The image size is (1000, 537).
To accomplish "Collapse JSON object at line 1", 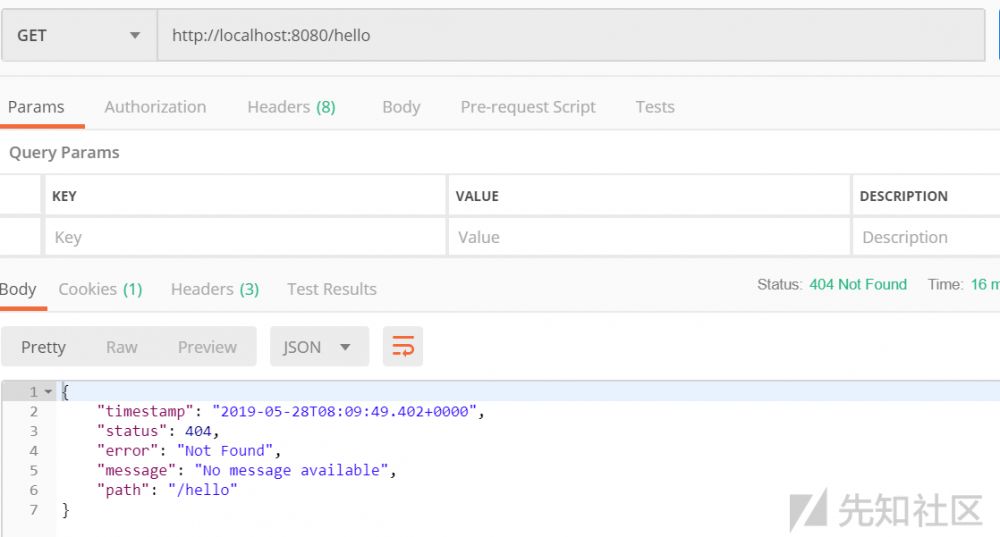I will pyautogui.click(x=49, y=392).
